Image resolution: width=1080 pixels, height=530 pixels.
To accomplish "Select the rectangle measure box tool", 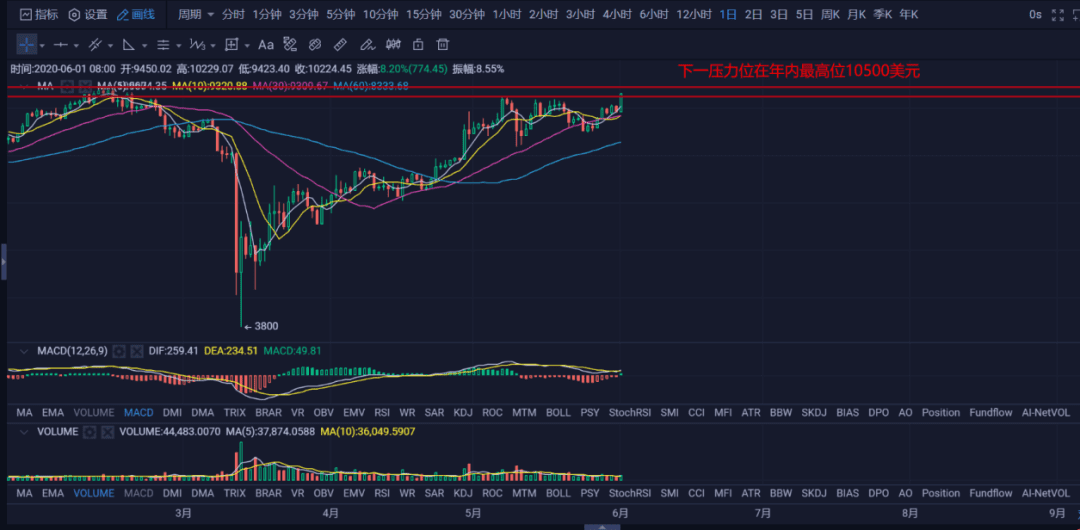I will click(231, 45).
